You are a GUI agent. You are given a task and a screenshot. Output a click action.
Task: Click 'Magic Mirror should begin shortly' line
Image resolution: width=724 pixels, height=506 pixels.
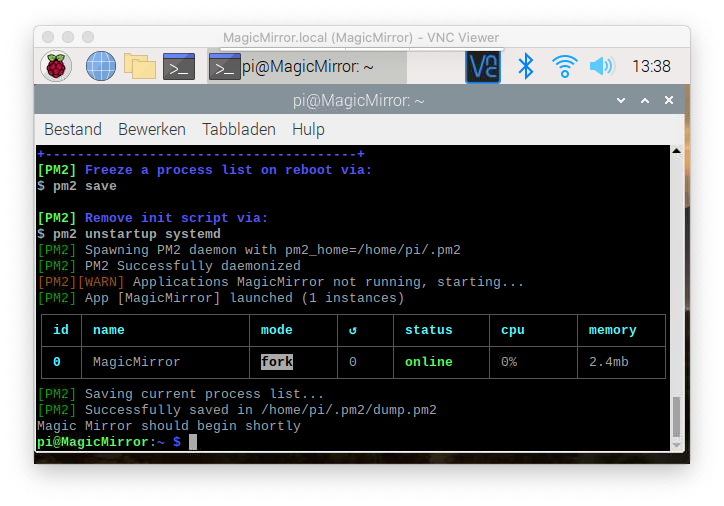tap(169, 426)
